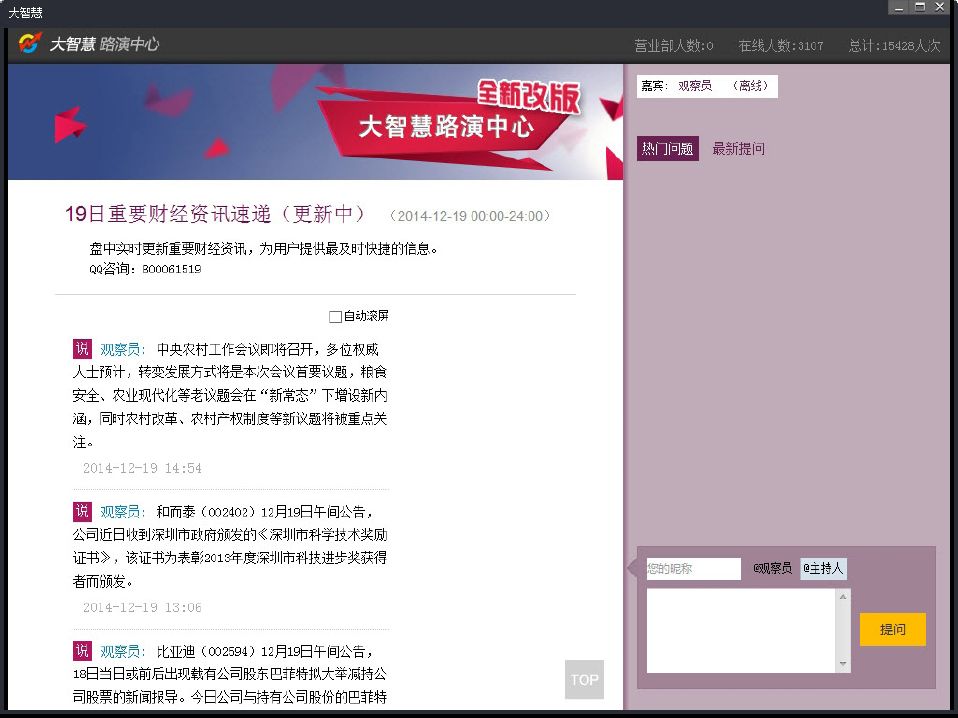958x718 pixels.
Task: Click the 总计:15428人次 counter
Action: [894, 46]
